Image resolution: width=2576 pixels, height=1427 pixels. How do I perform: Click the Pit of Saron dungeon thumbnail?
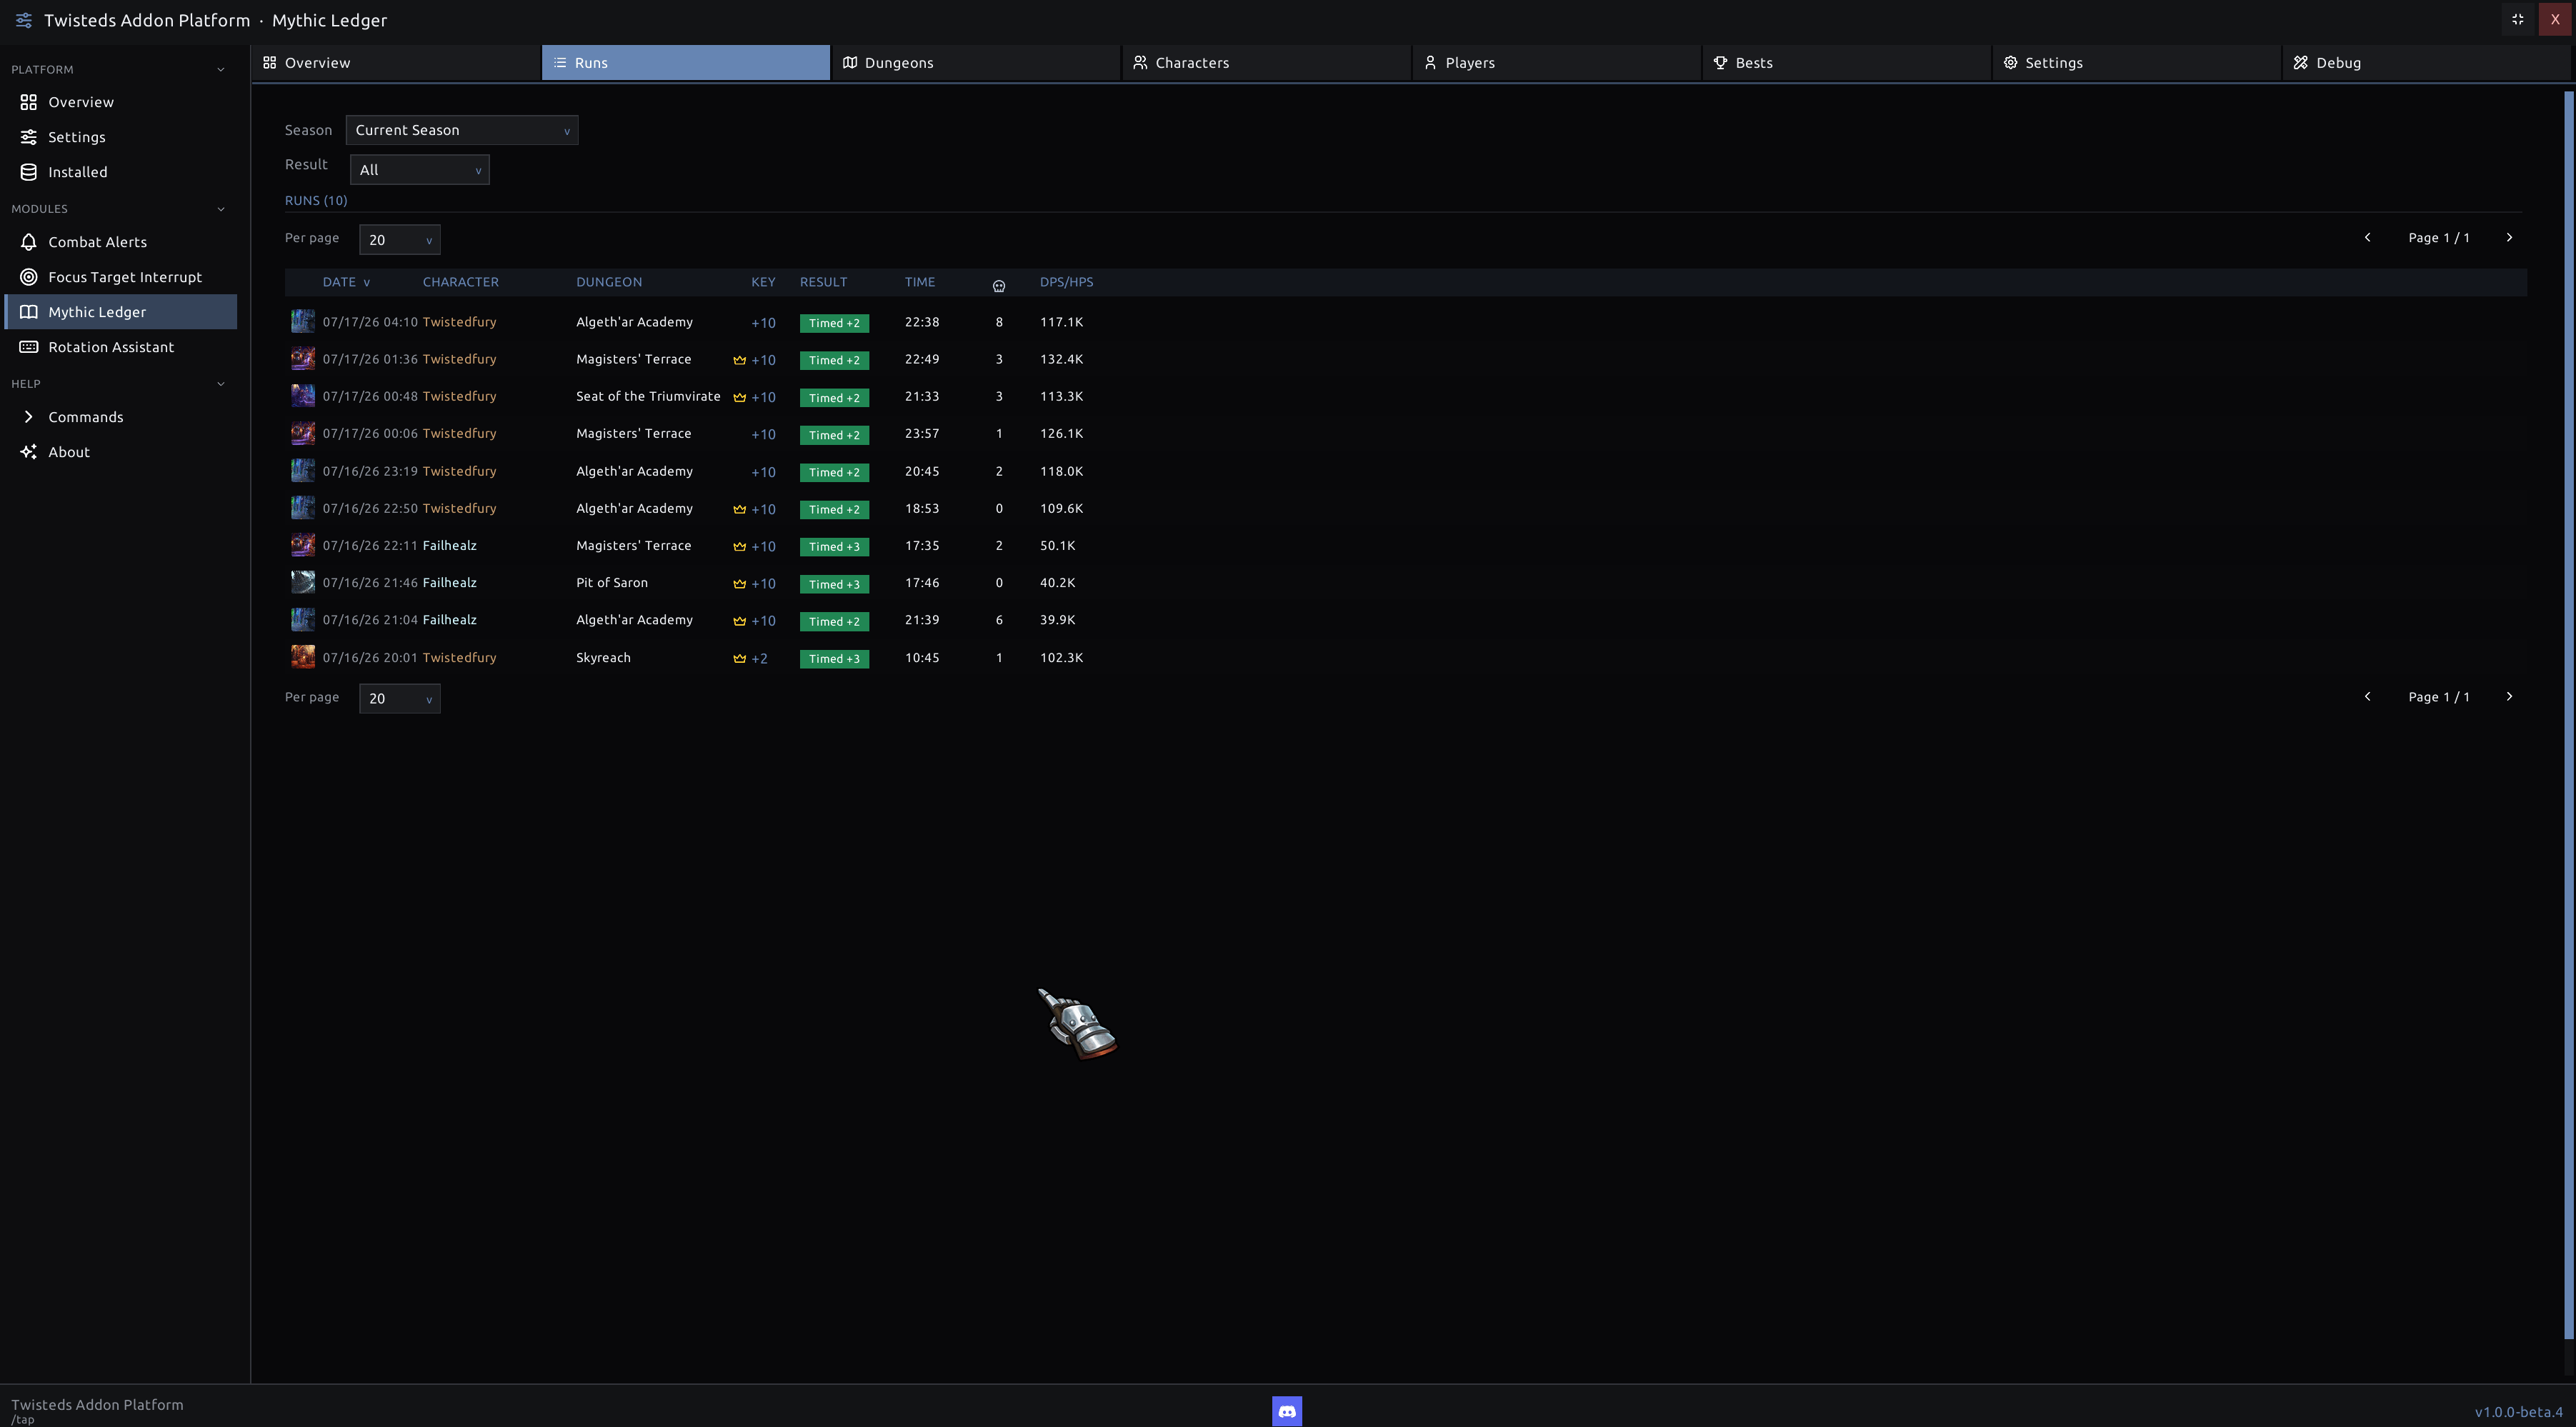(x=303, y=582)
